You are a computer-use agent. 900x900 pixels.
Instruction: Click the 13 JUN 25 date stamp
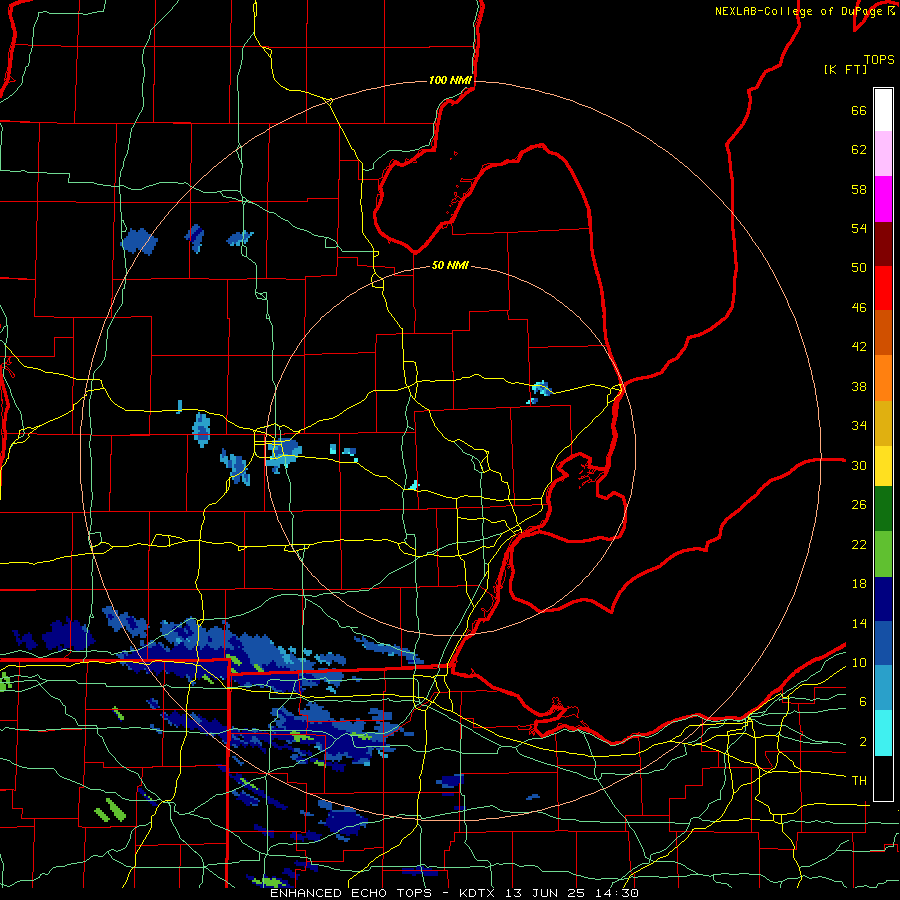click(x=549, y=893)
